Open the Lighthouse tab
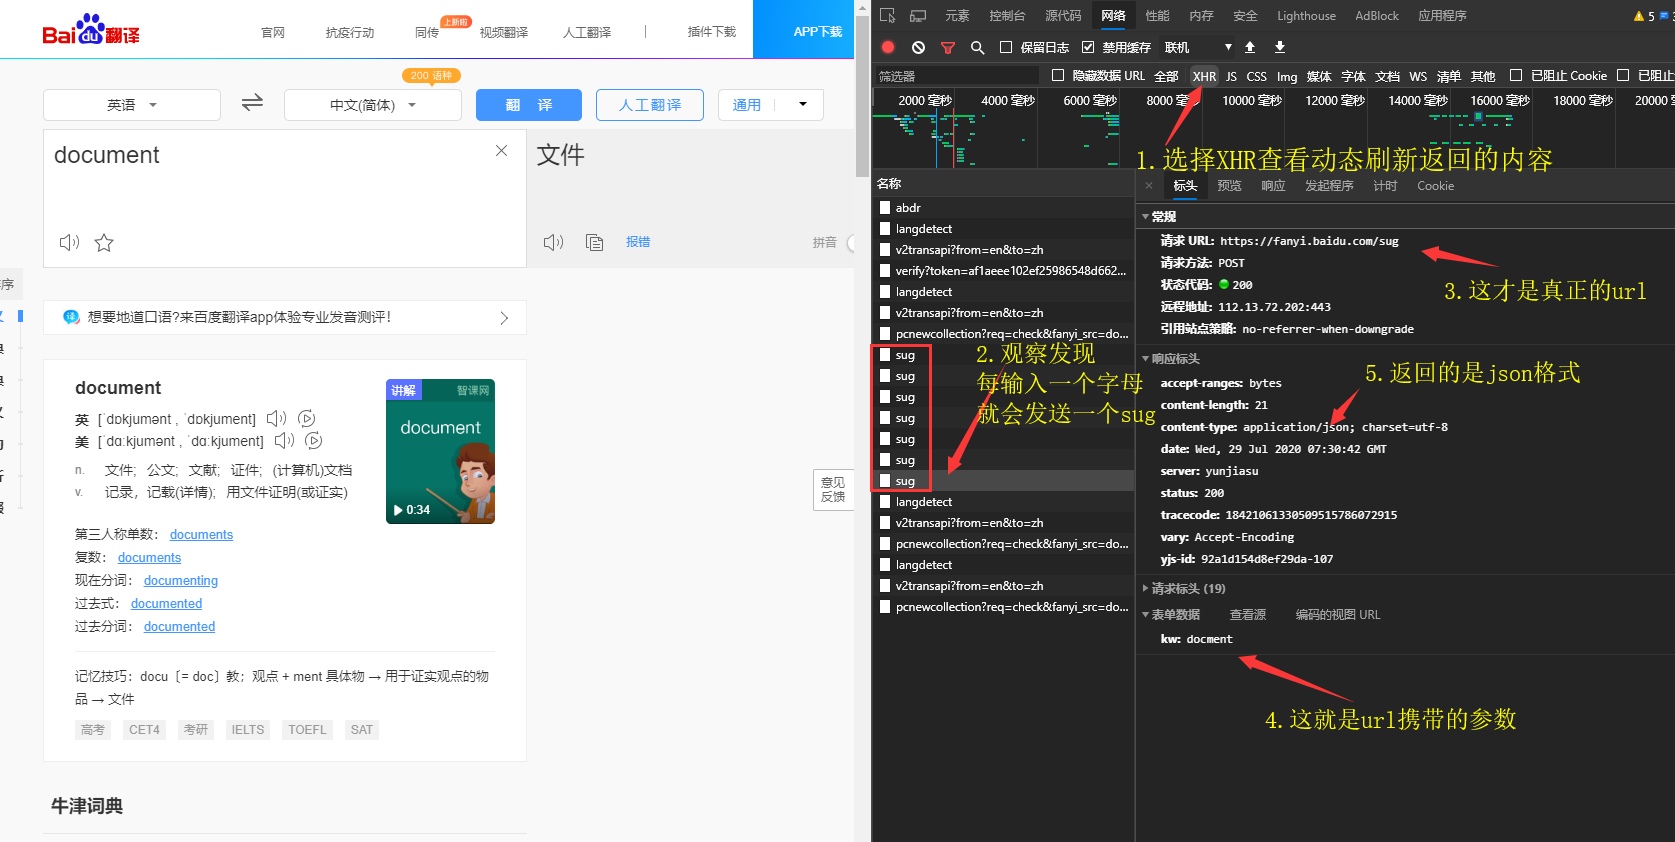This screenshot has width=1675, height=842. (1306, 16)
